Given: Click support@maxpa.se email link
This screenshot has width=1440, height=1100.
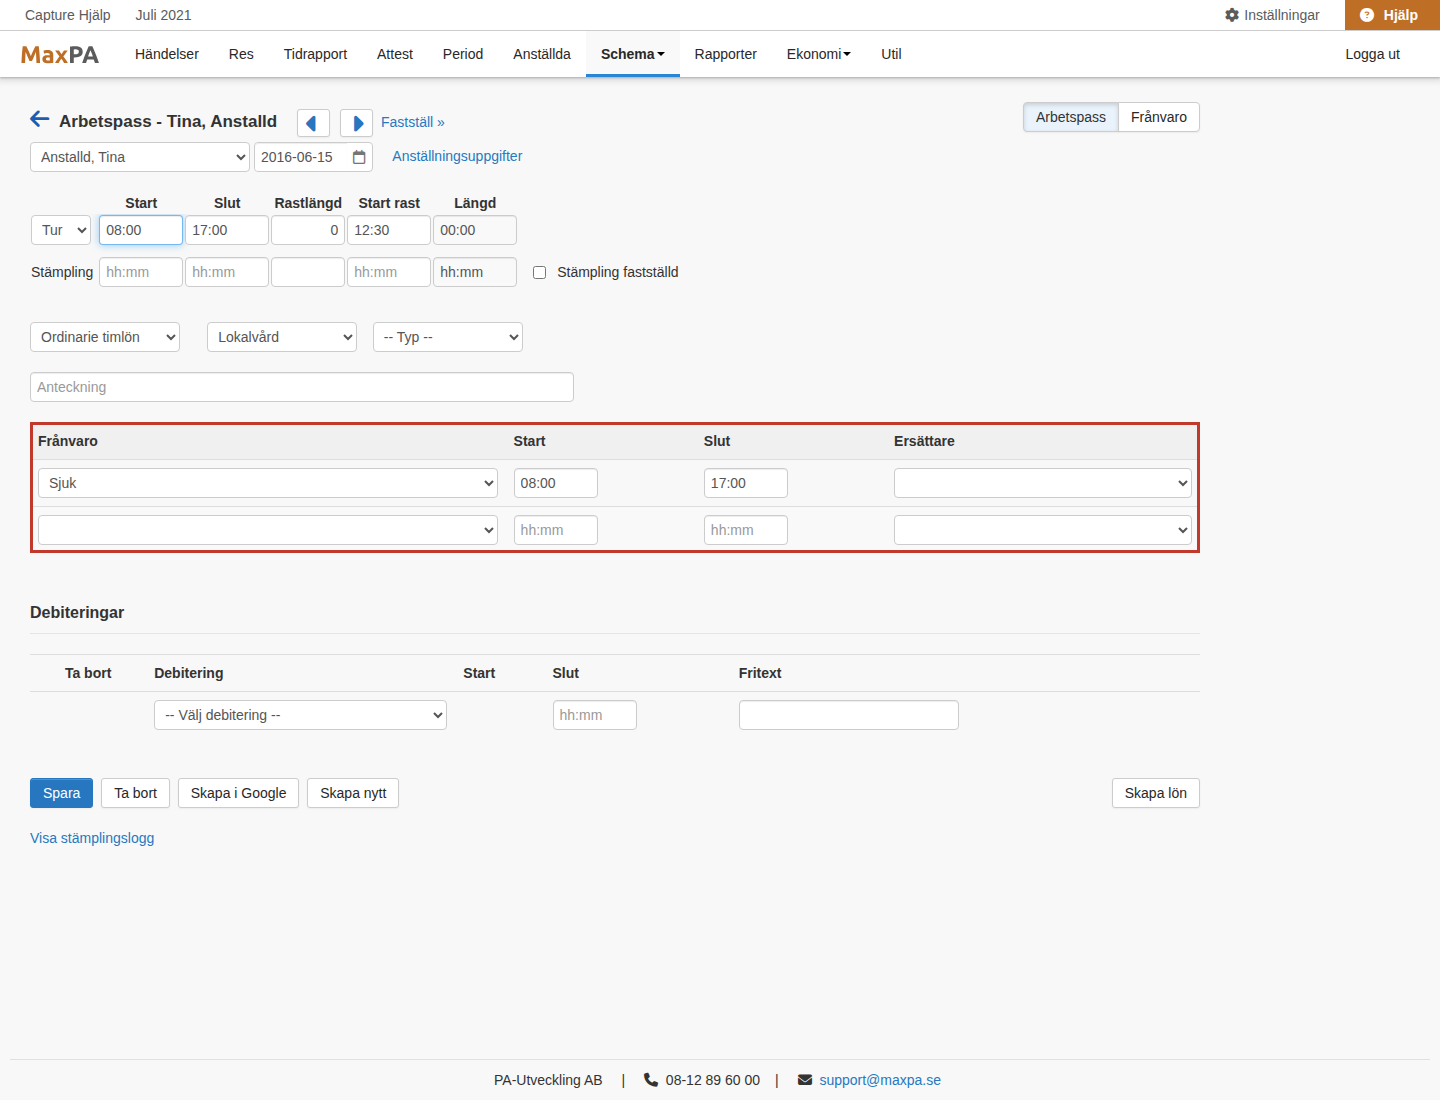Looking at the screenshot, I should pos(880,1080).
